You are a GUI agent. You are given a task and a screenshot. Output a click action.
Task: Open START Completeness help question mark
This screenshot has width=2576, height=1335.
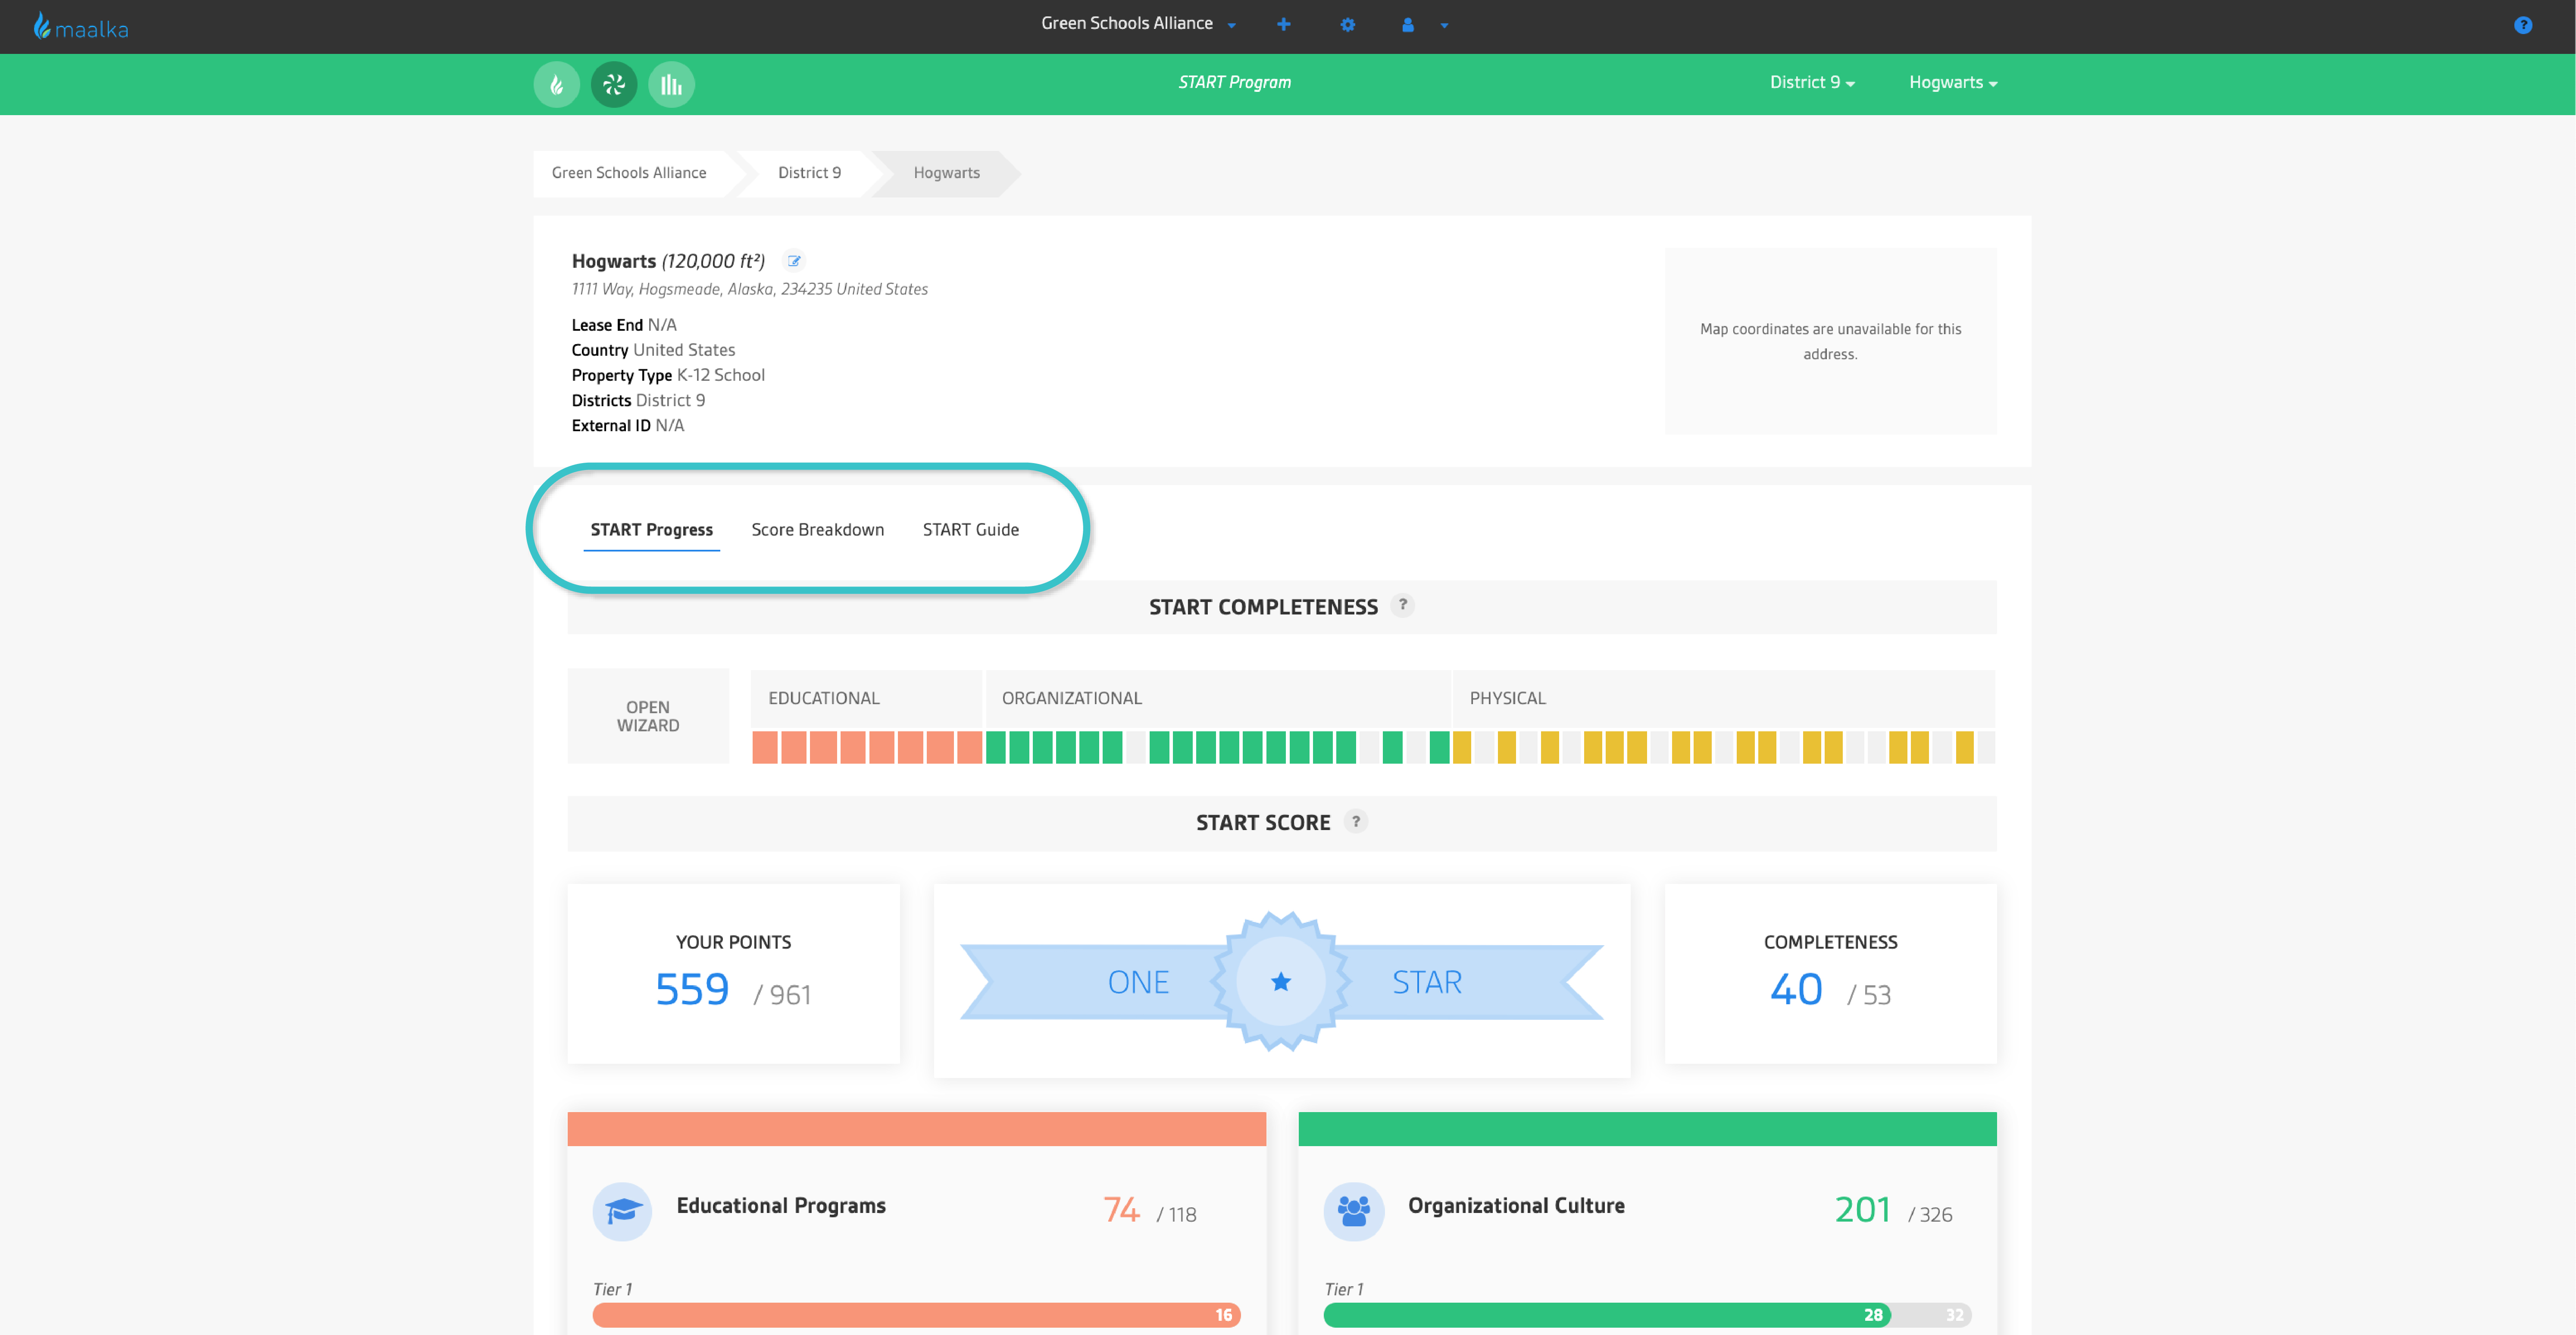(x=1403, y=605)
